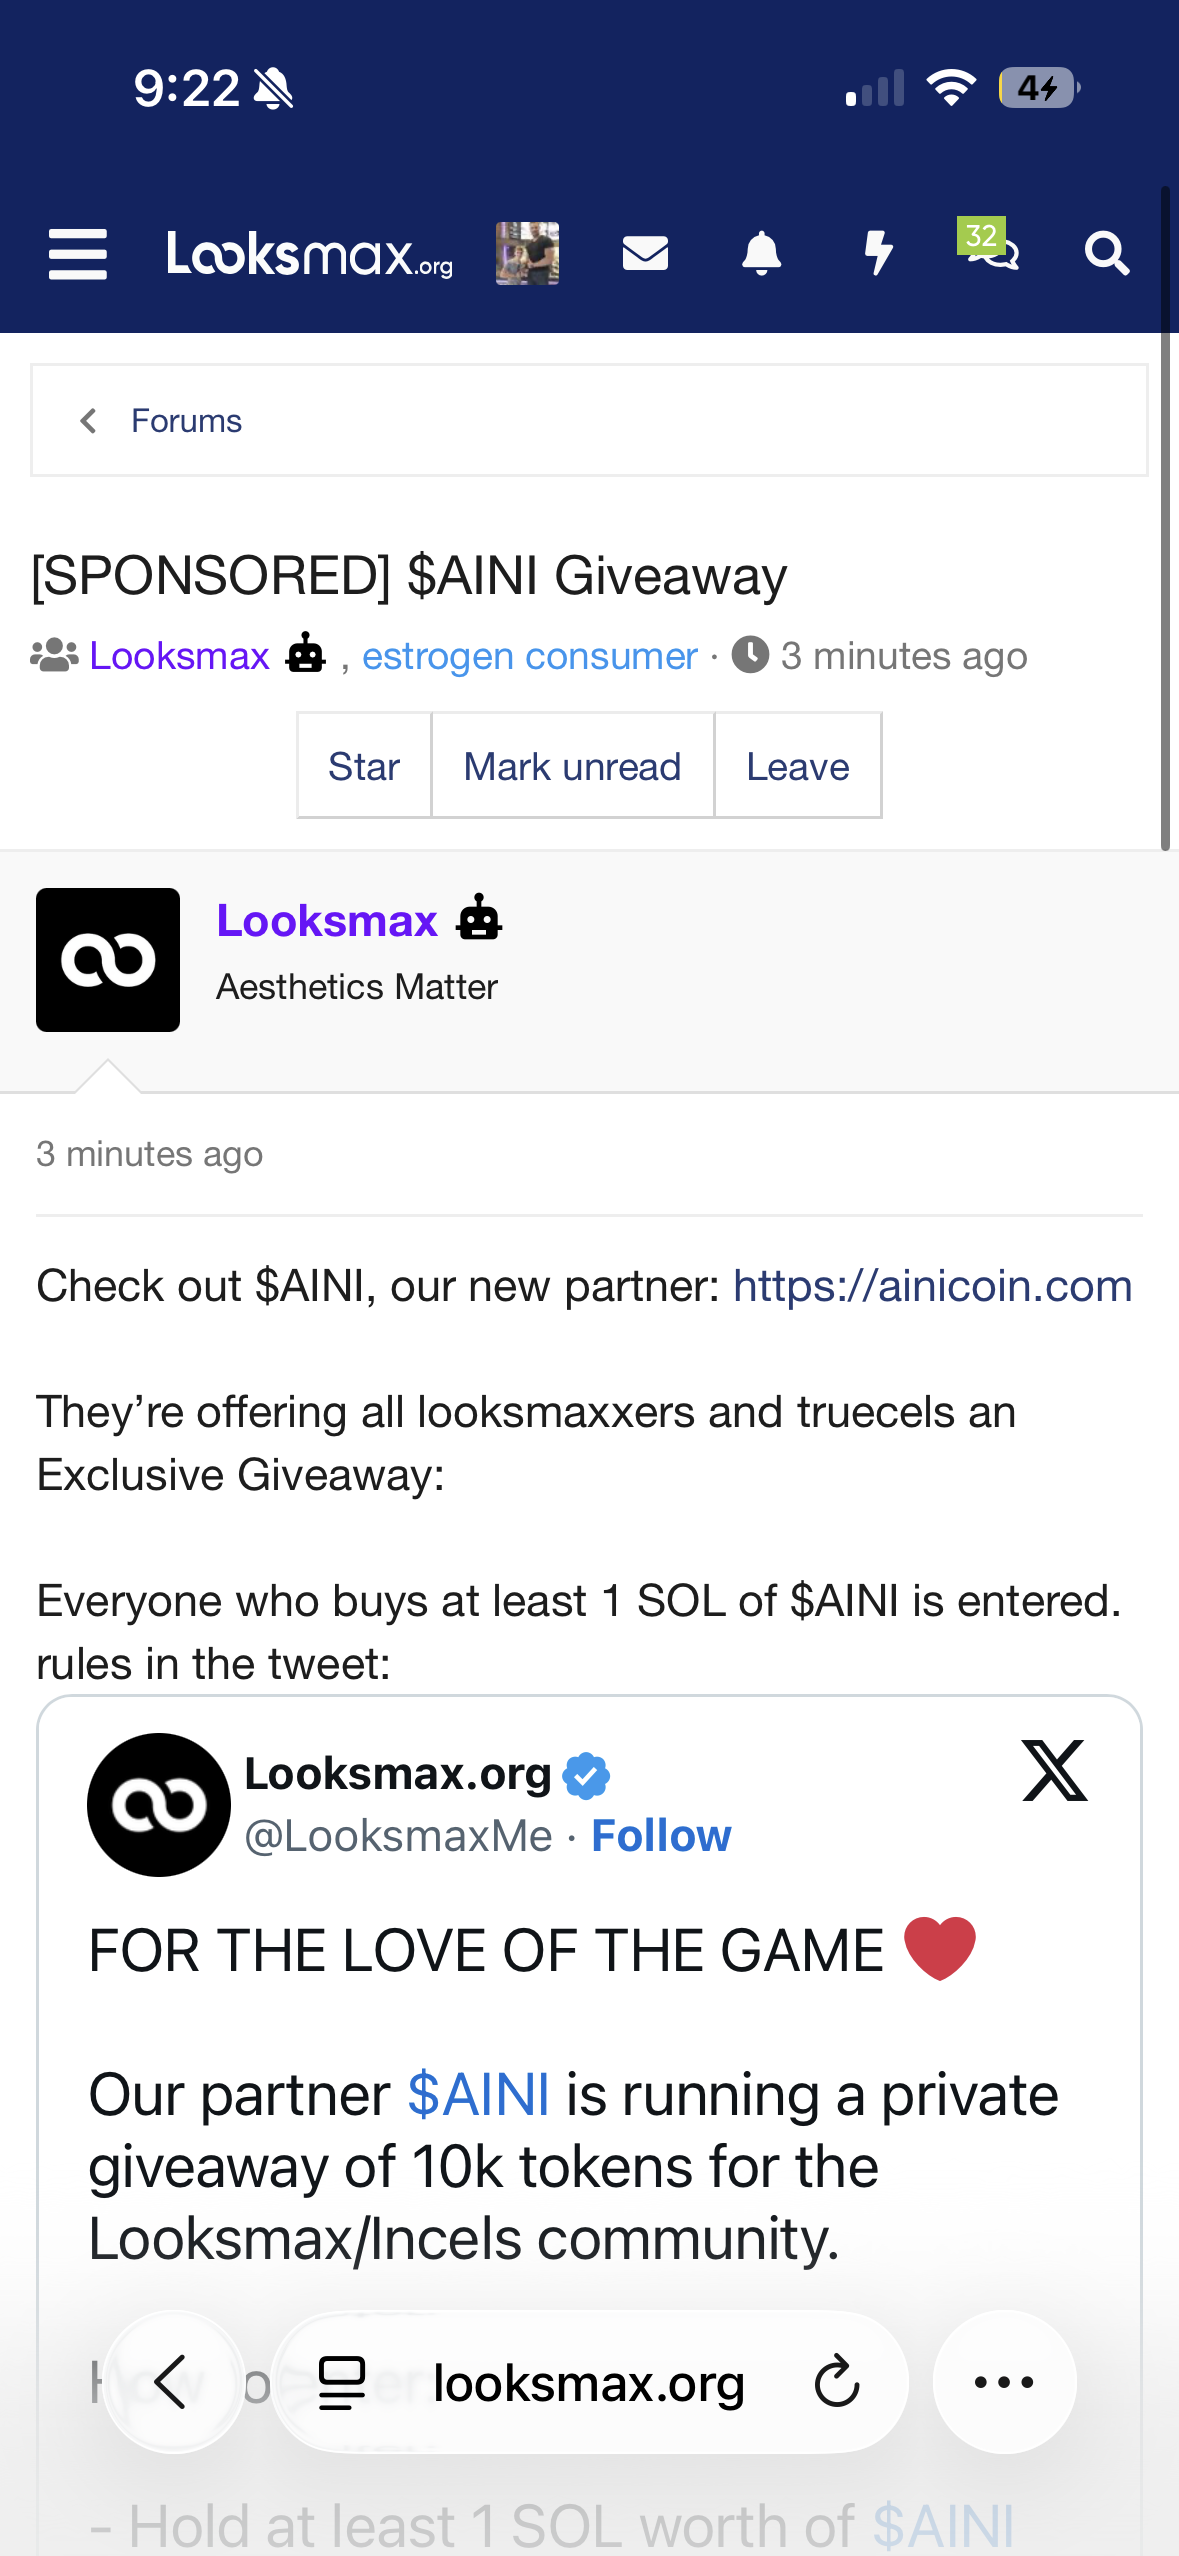Open the page settings icon beside URL
The image size is (1179, 2556).
[x=342, y=2382]
